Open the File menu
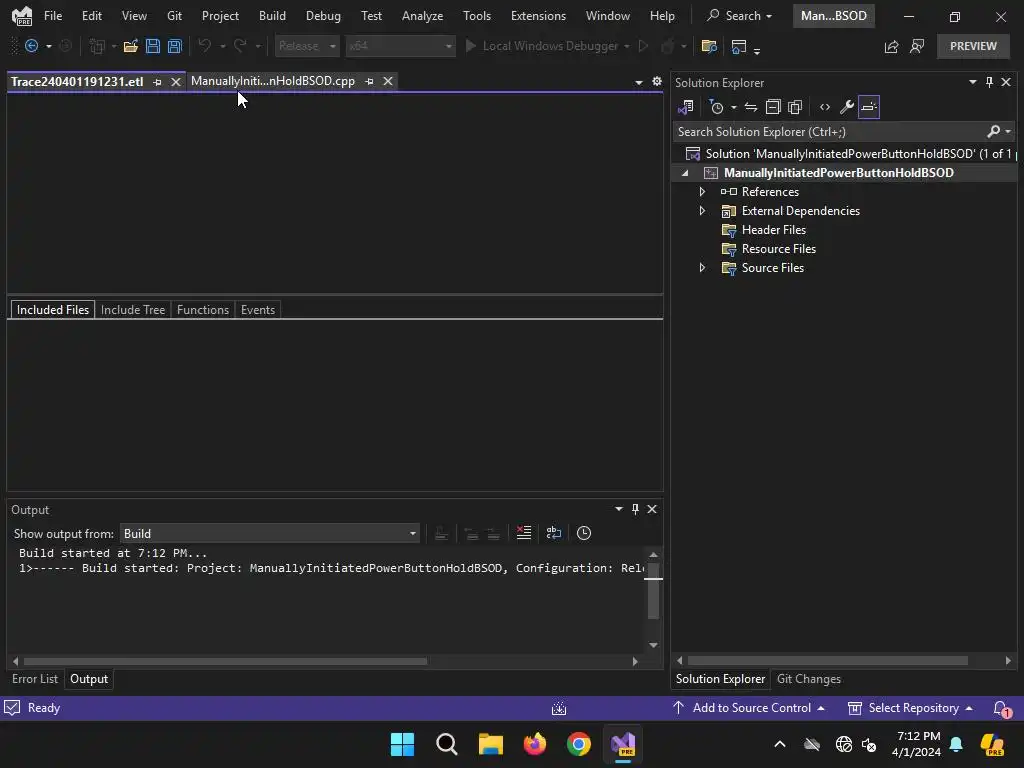This screenshot has width=1024, height=768. point(53,16)
